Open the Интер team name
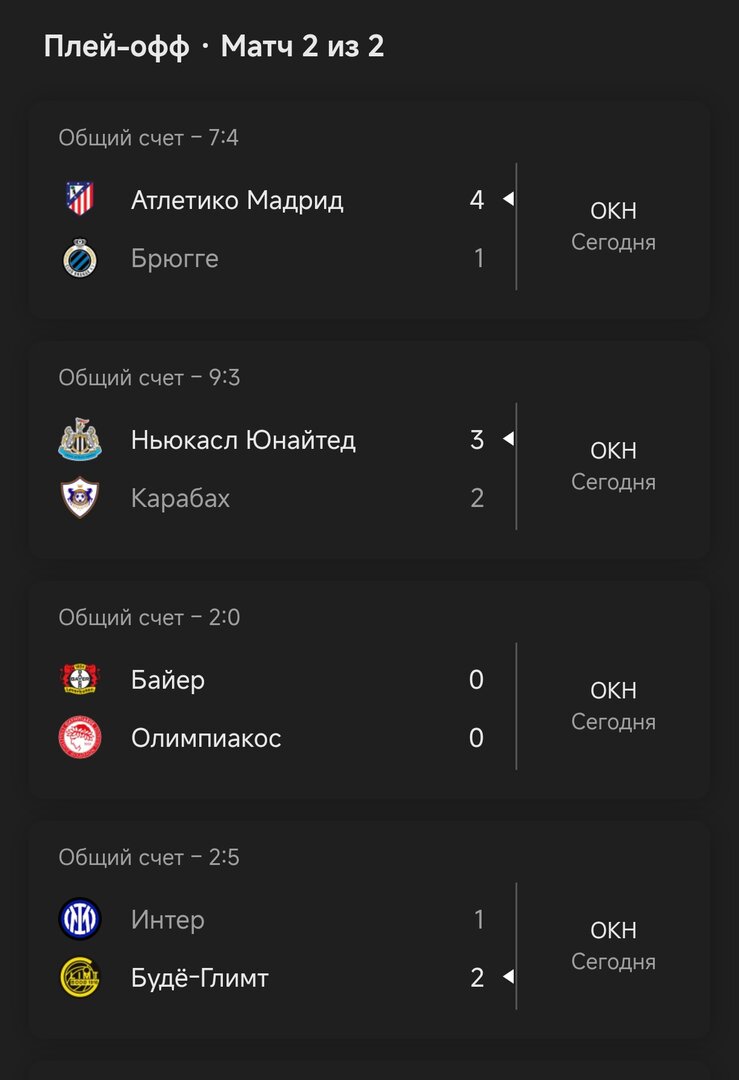Image resolution: width=739 pixels, height=1080 pixels. tap(167, 920)
